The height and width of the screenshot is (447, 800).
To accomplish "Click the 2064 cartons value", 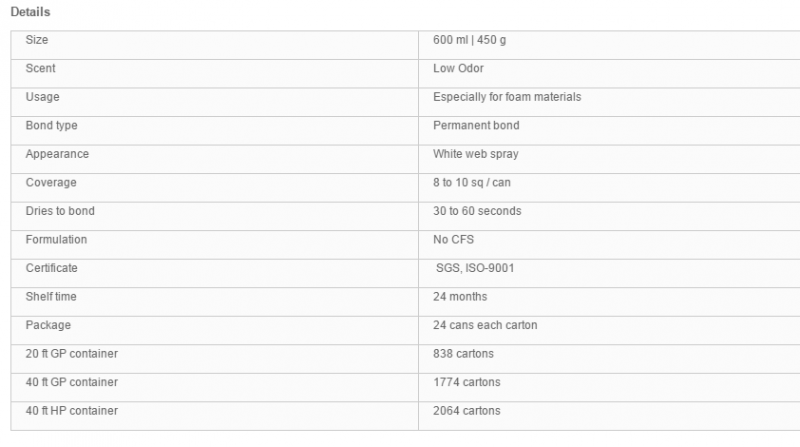I will click(x=467, y=411).
